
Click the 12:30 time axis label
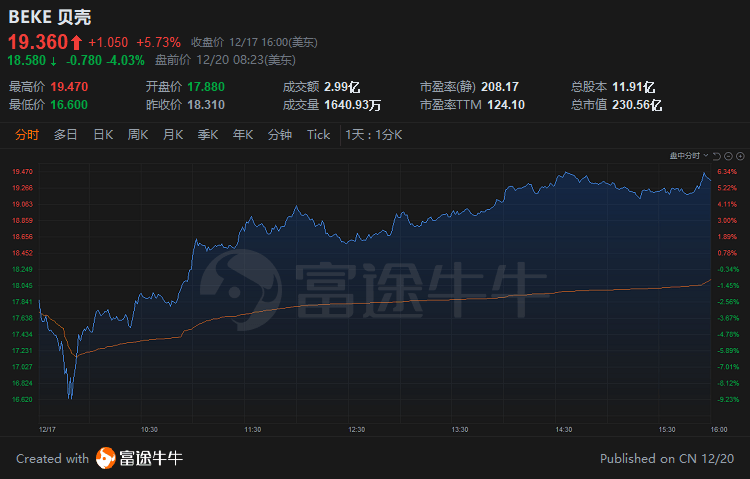click(357, 430)
